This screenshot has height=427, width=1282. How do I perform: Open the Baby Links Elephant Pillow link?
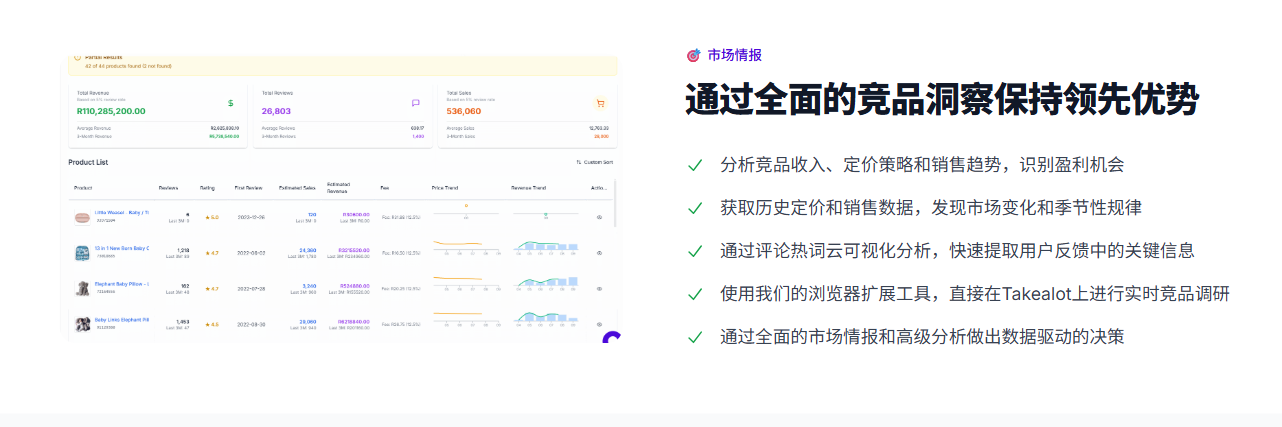121,320
